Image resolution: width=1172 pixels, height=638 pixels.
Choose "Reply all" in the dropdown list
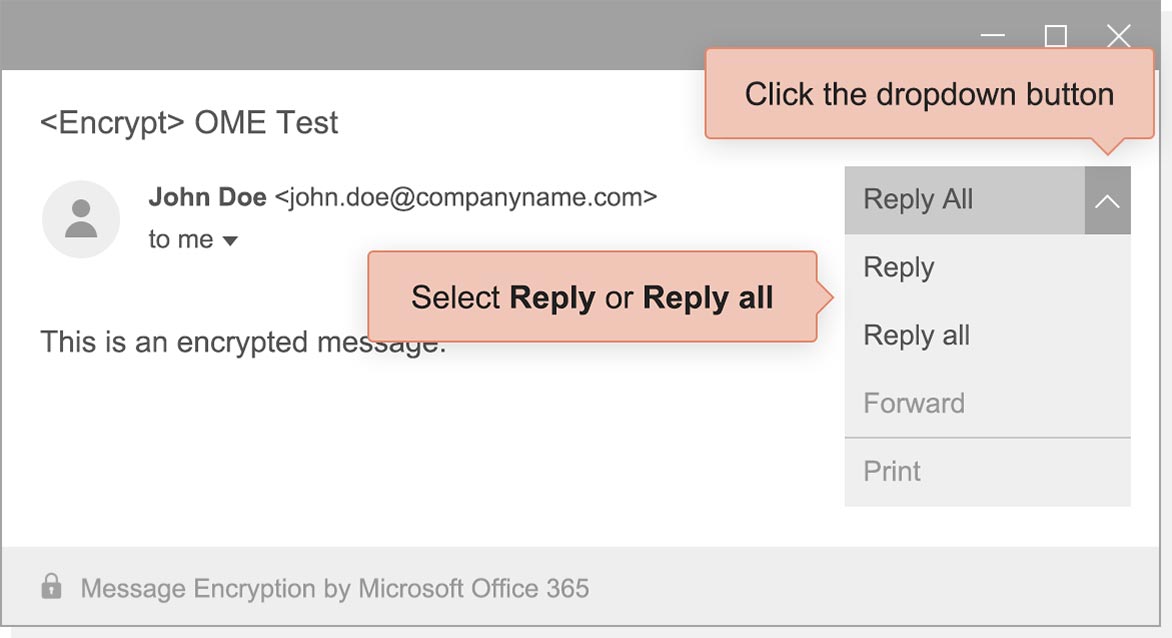click(916, 336)
